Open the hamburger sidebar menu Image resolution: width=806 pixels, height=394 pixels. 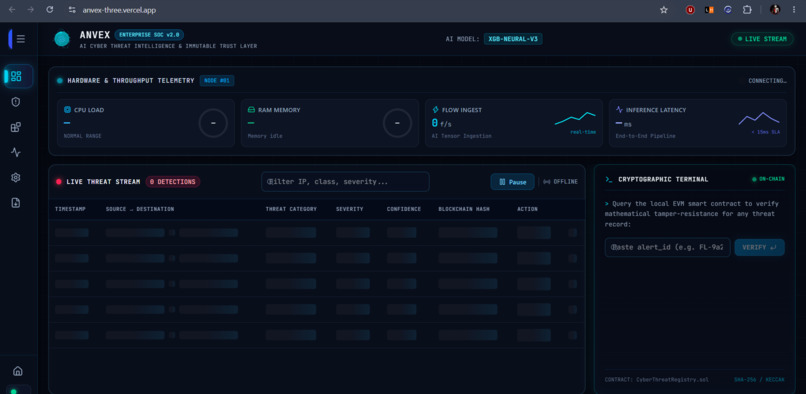(x=21, y=39)
